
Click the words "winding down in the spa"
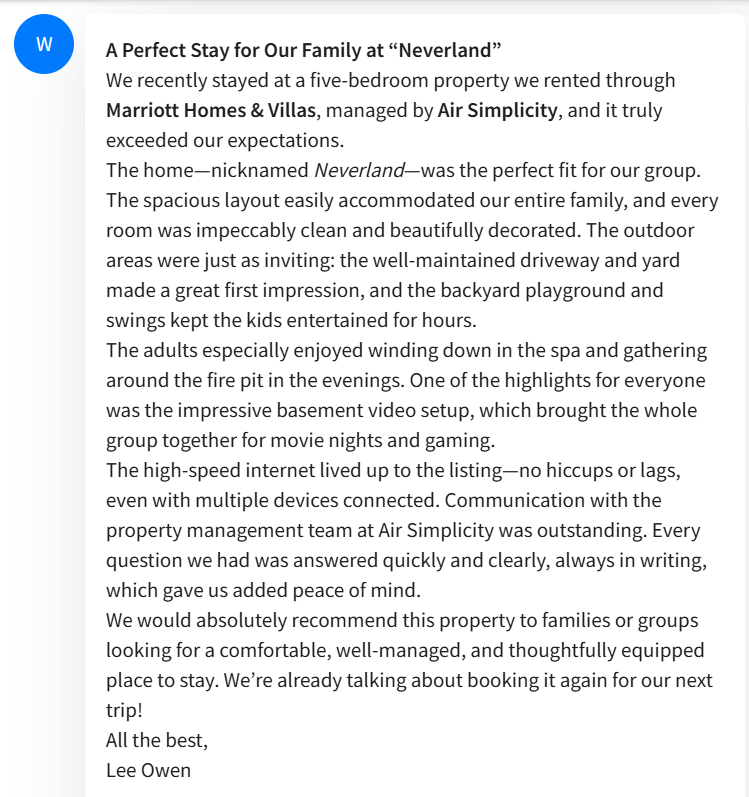click(416, 350)
